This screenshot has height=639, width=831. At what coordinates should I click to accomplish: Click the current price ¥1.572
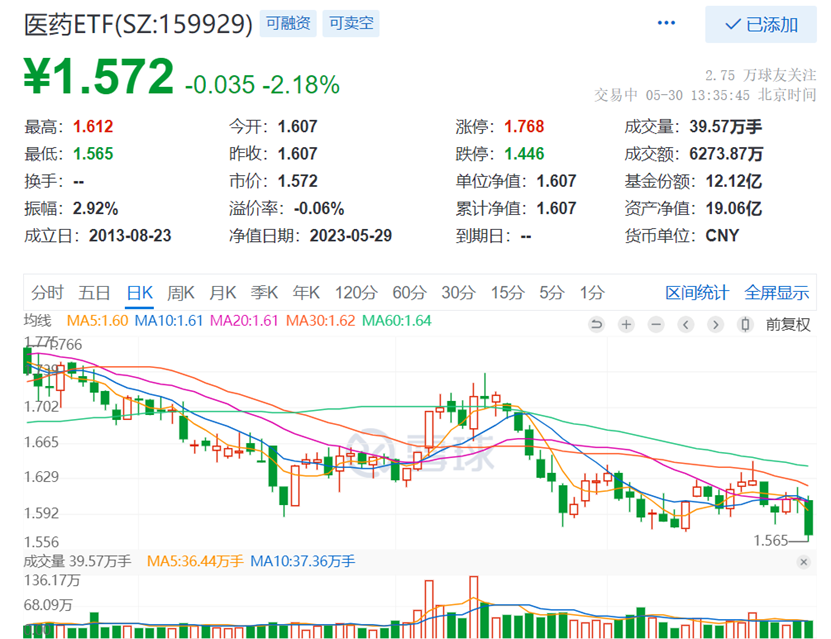point(99,77)
